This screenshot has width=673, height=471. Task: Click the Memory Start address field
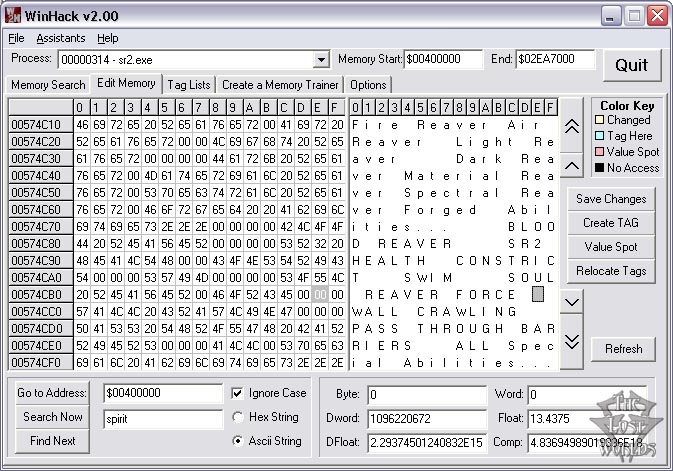point(443,59)
